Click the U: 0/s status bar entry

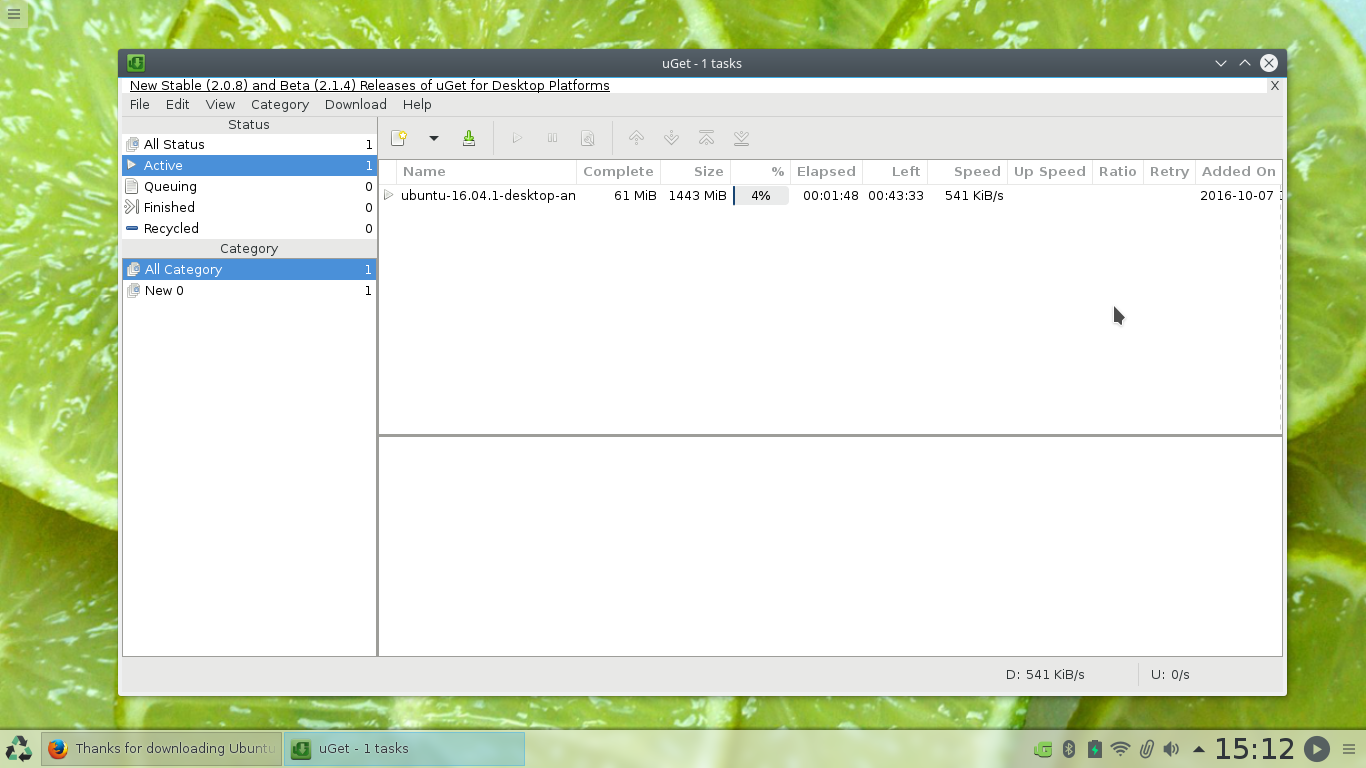pos(1170,675)
